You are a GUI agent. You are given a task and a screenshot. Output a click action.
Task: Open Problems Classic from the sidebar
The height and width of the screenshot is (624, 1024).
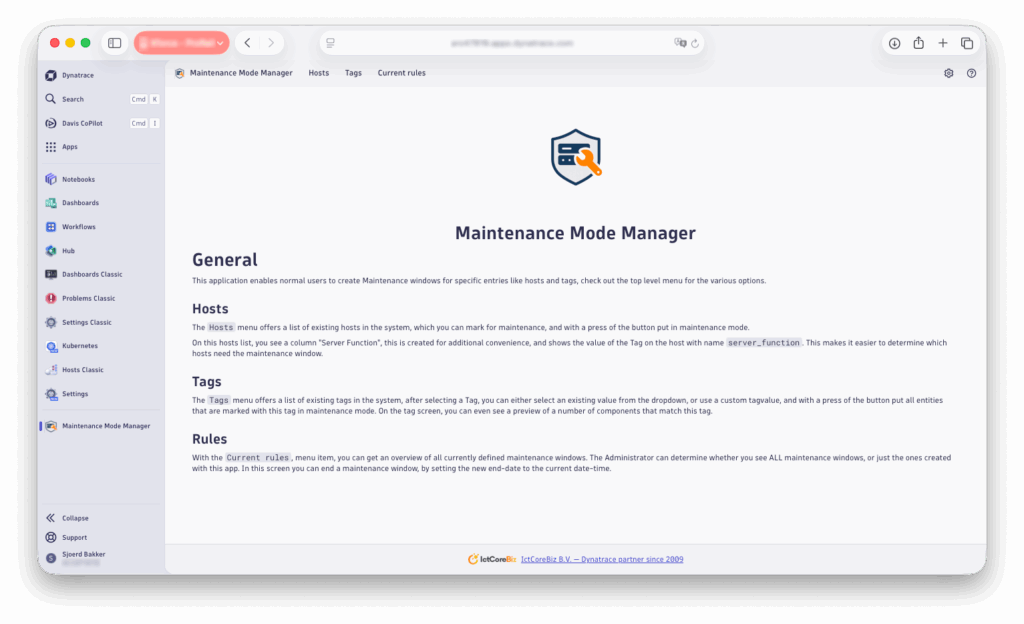[x=88, y=298]
